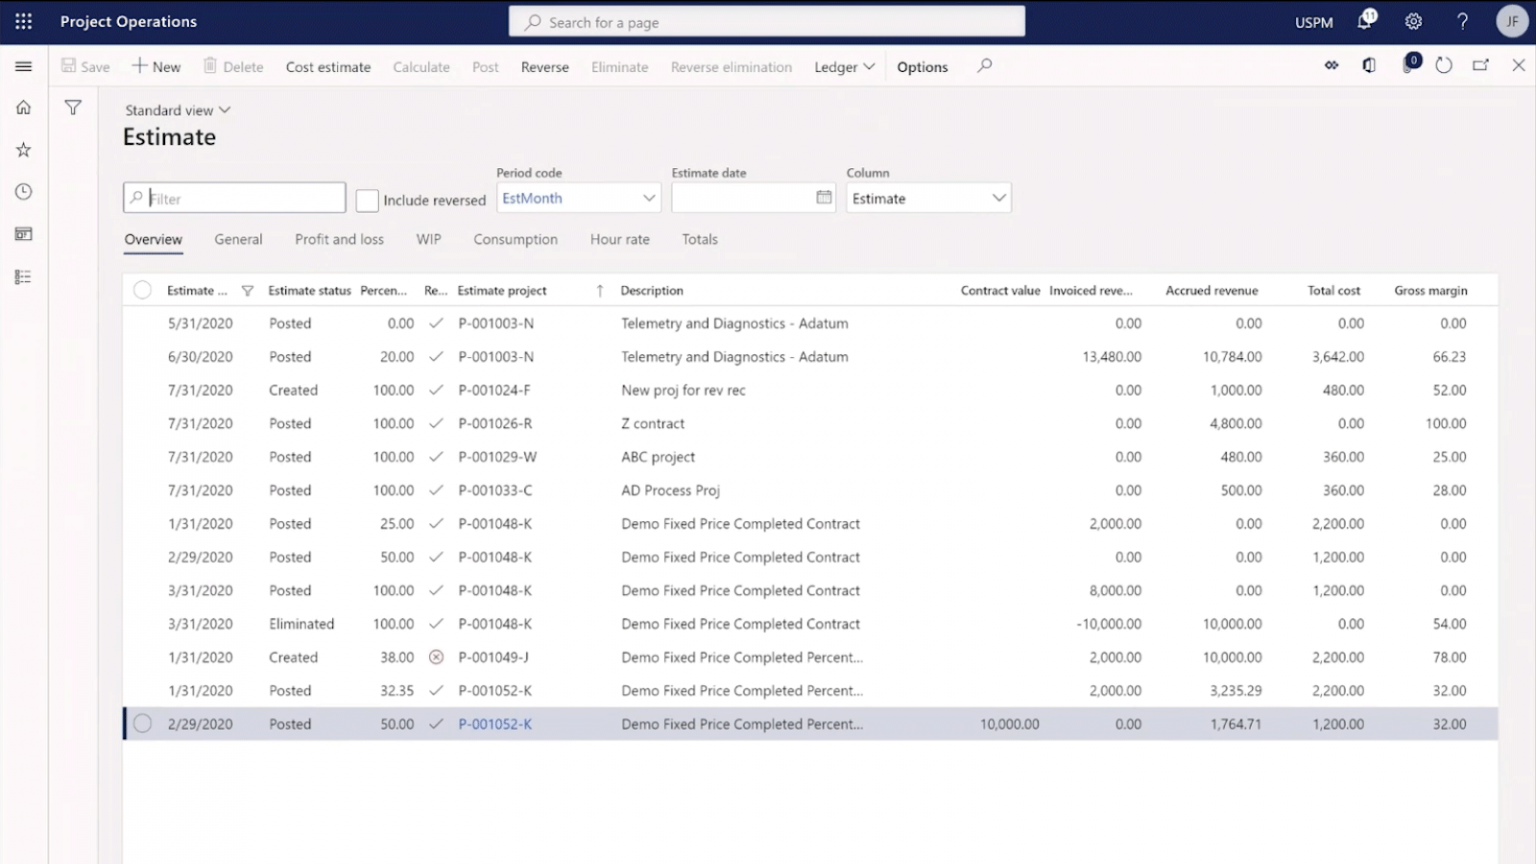The image size is (1536, 864).
Task: Open the notifications bell in the top bar
Action: coord(1363,21)
